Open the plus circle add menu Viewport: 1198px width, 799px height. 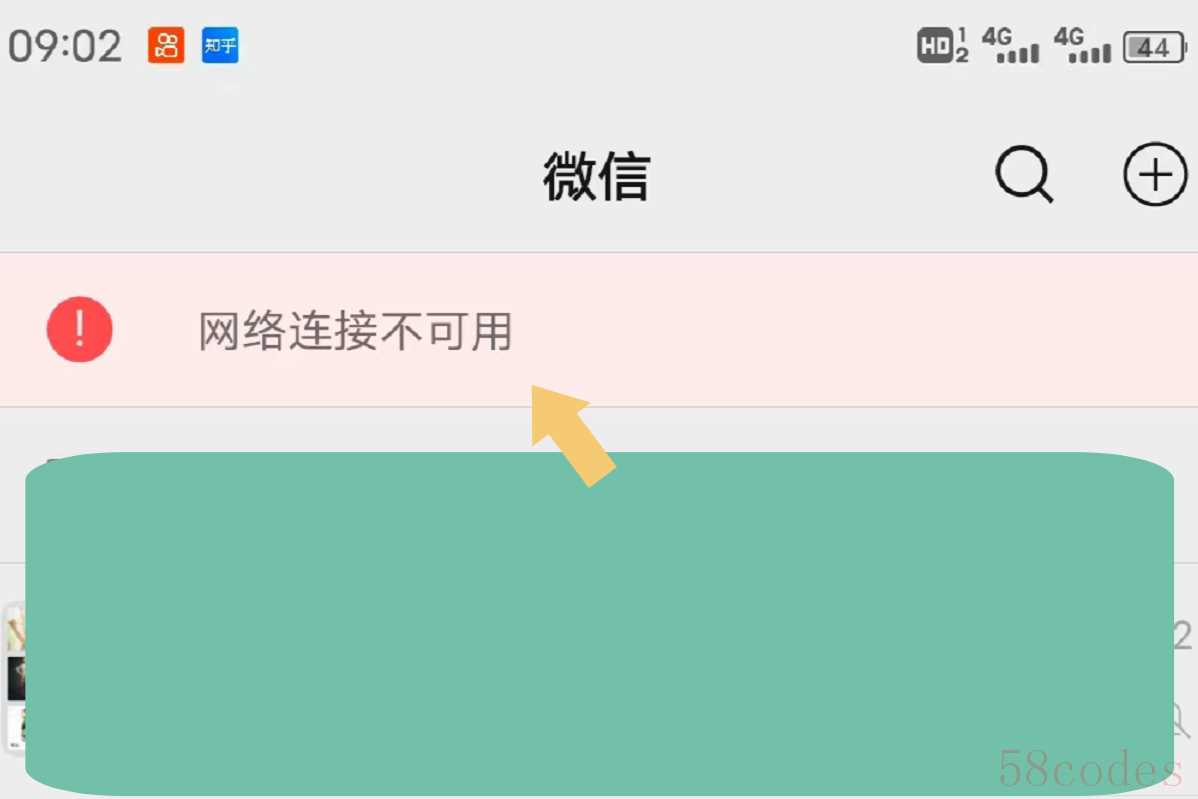pos(1154,174)
